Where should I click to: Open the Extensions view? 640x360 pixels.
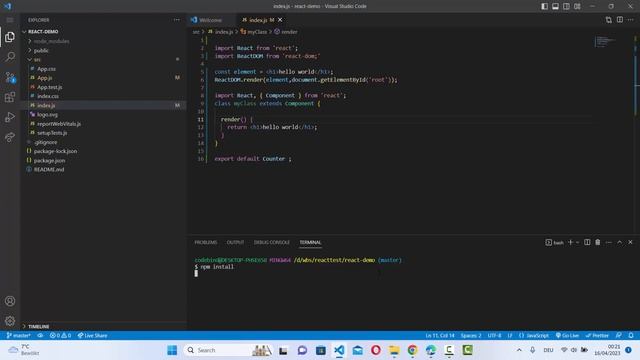tap(10, 97)
